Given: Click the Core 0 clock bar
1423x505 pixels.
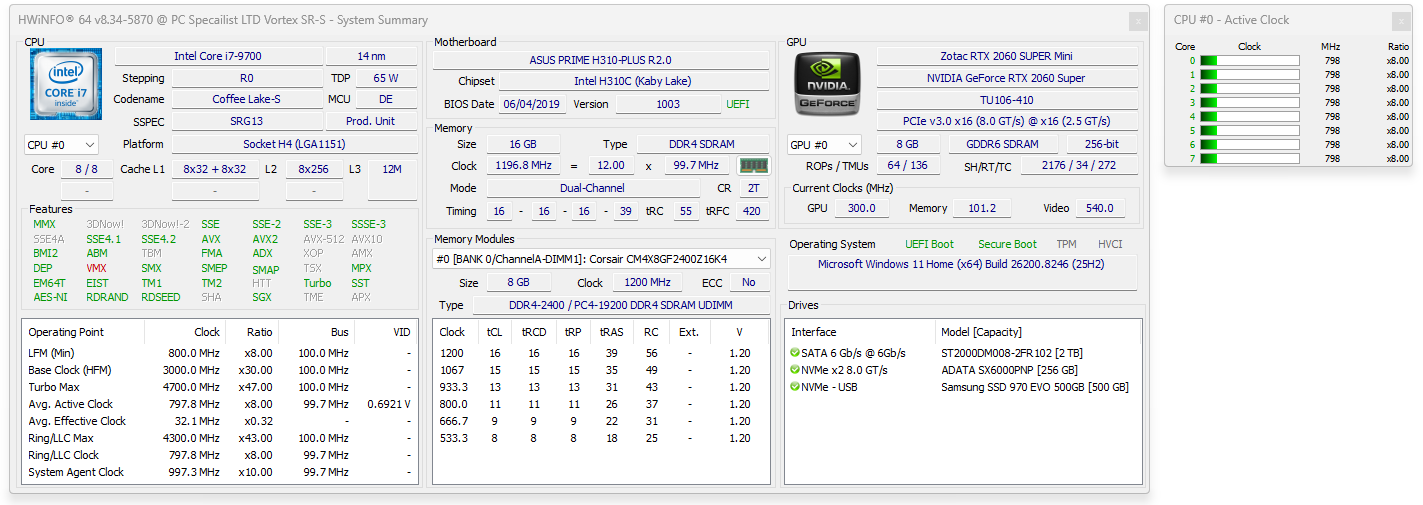Looking at the screenshot, I should tap(1249, 61).
